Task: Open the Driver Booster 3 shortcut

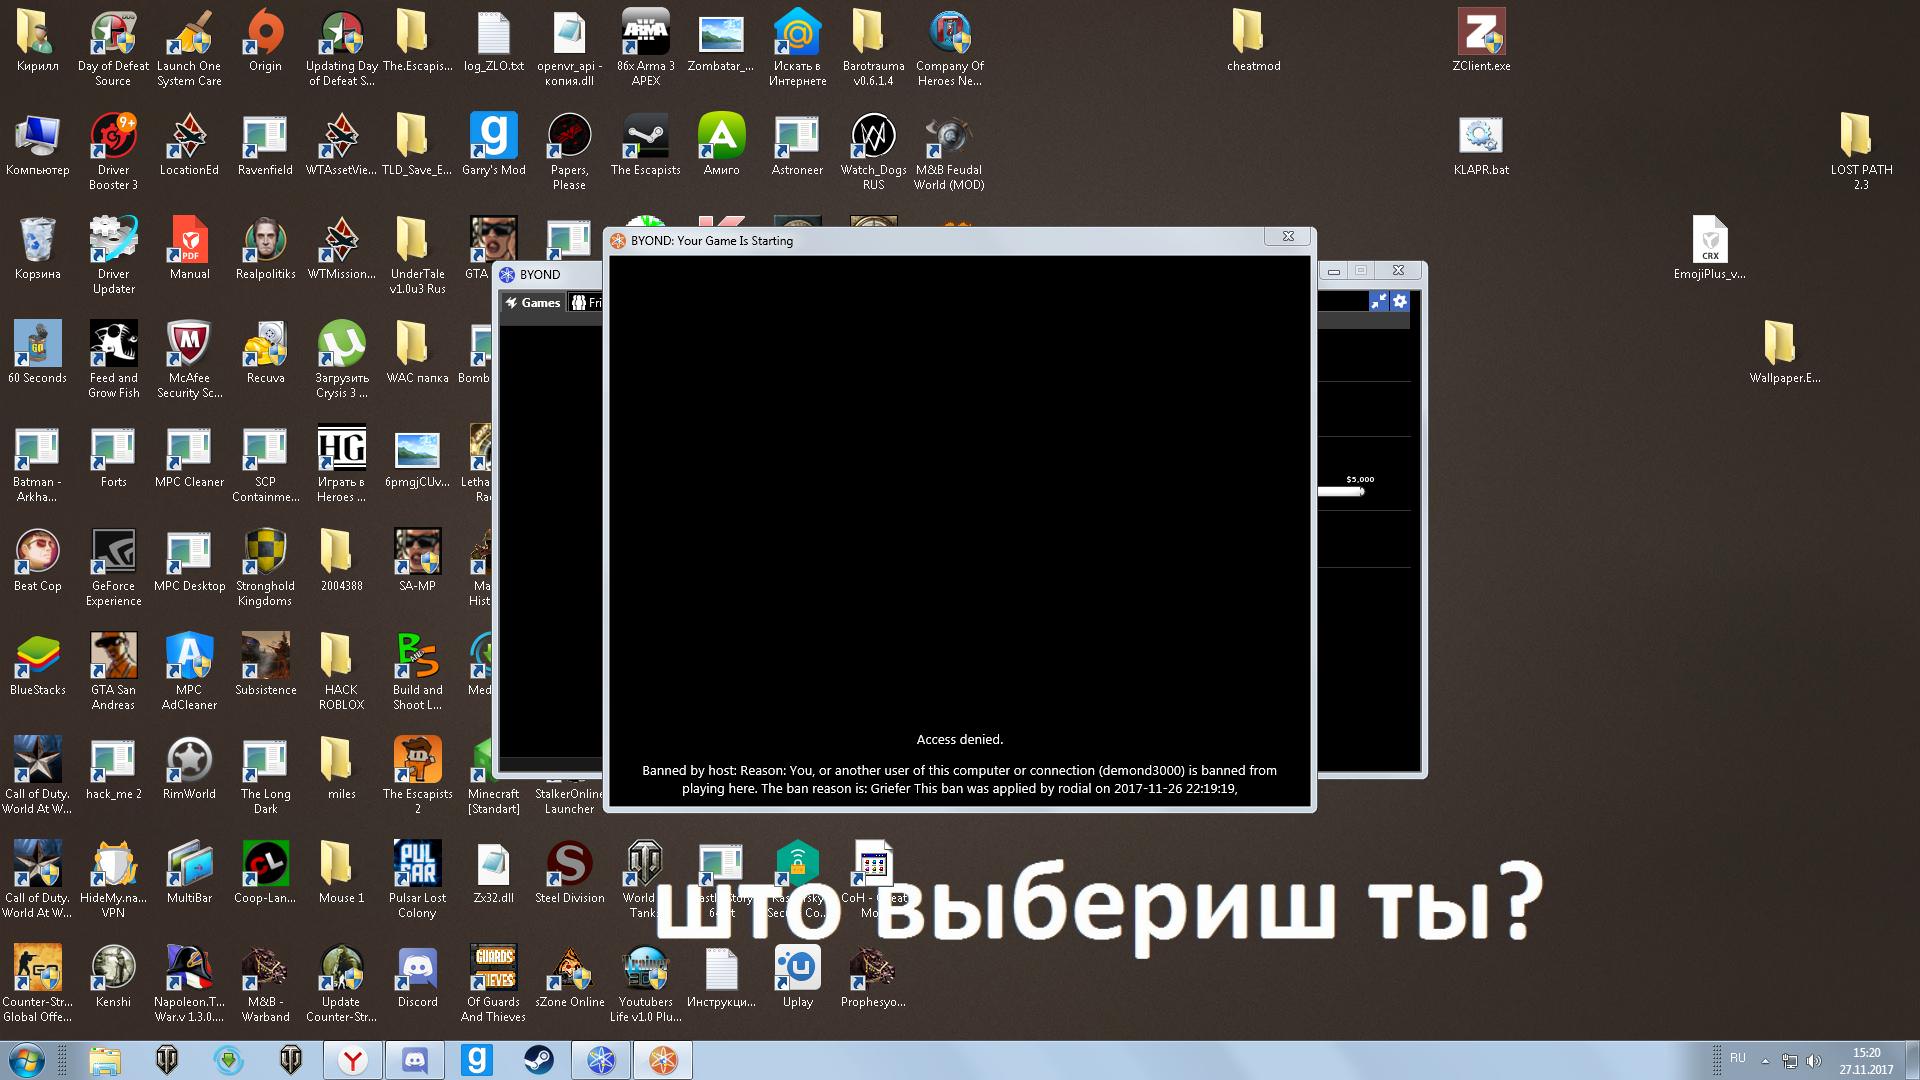Action: click(x=113, y=150)
